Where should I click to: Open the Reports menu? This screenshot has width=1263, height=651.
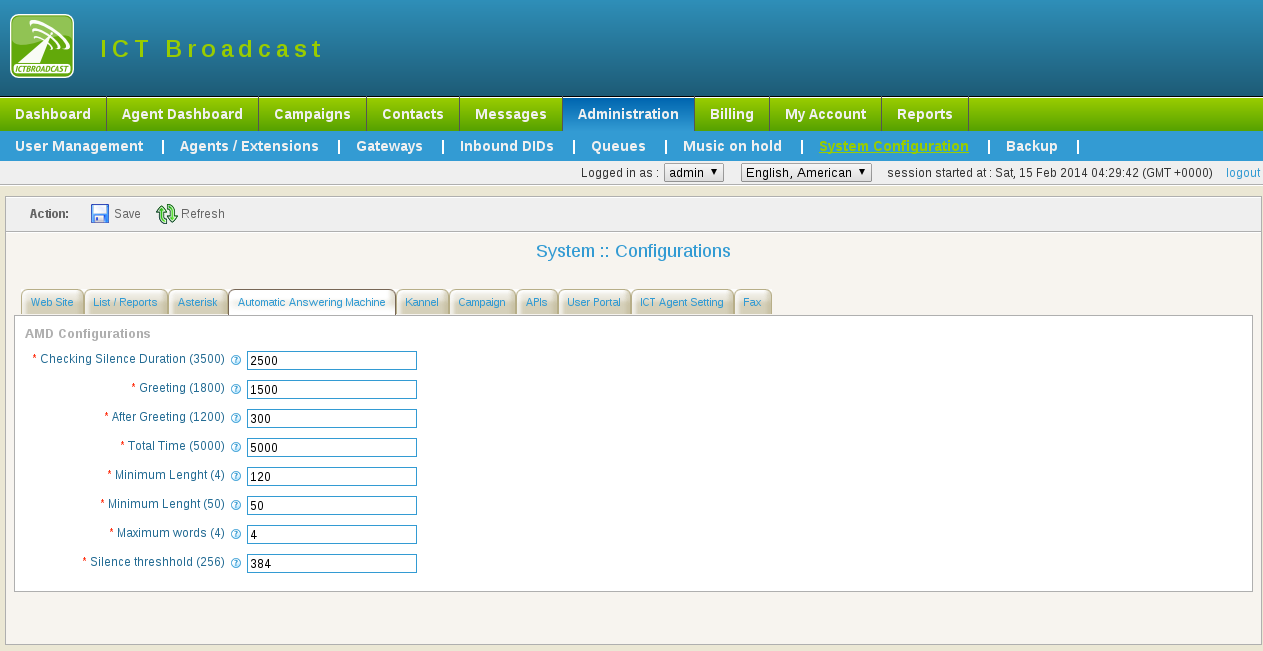(925, 114)
